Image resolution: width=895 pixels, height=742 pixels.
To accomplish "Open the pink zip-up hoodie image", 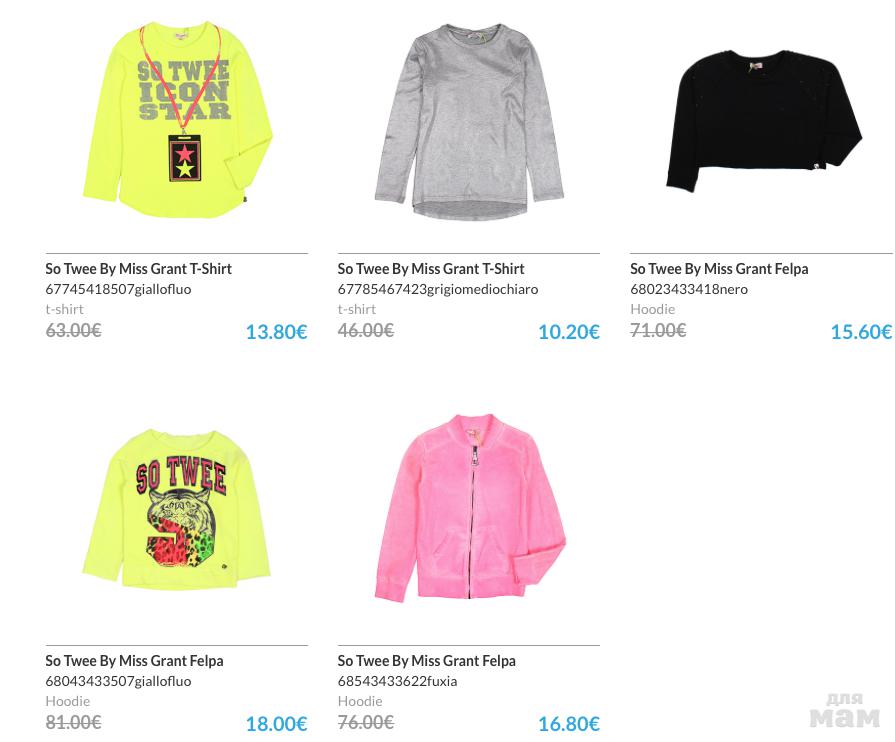I will (x=469, y=508).
